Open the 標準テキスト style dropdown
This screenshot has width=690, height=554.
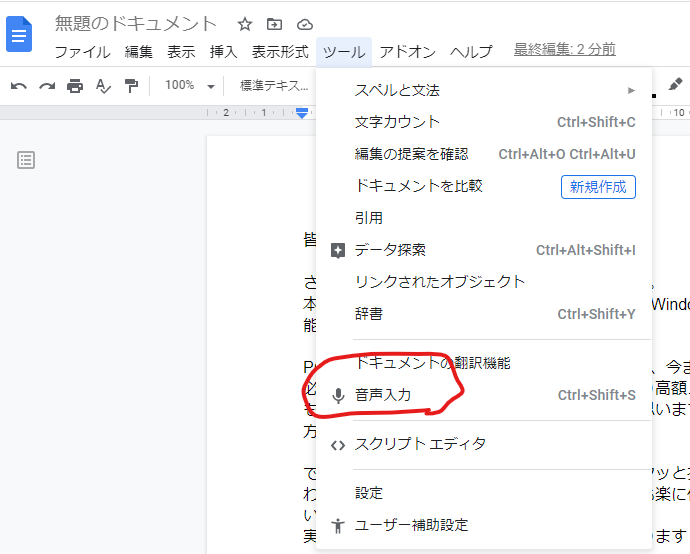tap(274, 86)
